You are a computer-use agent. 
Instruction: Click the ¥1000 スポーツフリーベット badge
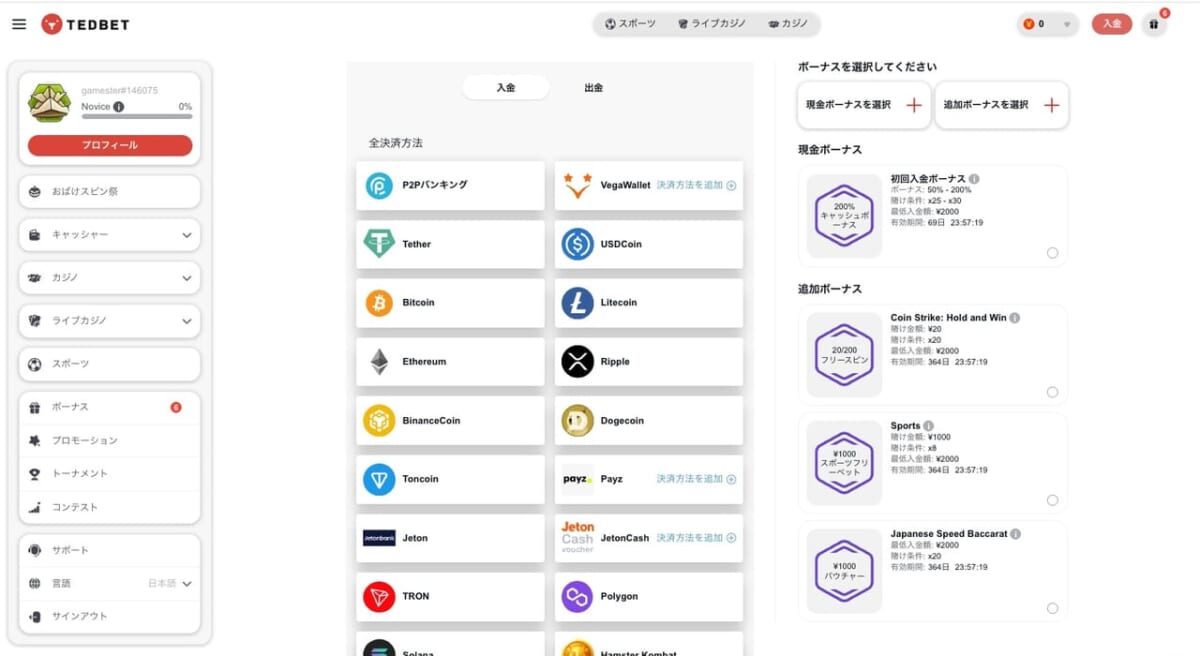844,463
